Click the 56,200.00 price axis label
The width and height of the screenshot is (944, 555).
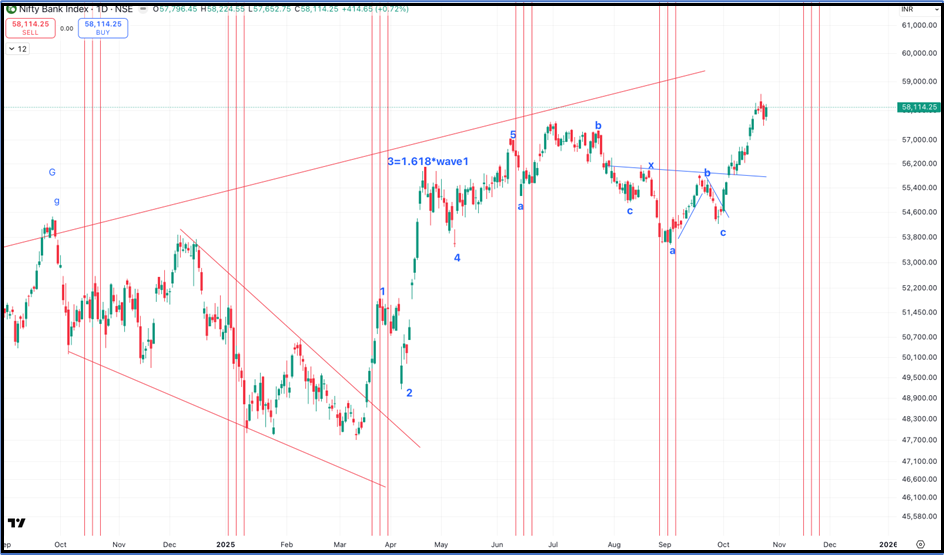coord(921,163)
